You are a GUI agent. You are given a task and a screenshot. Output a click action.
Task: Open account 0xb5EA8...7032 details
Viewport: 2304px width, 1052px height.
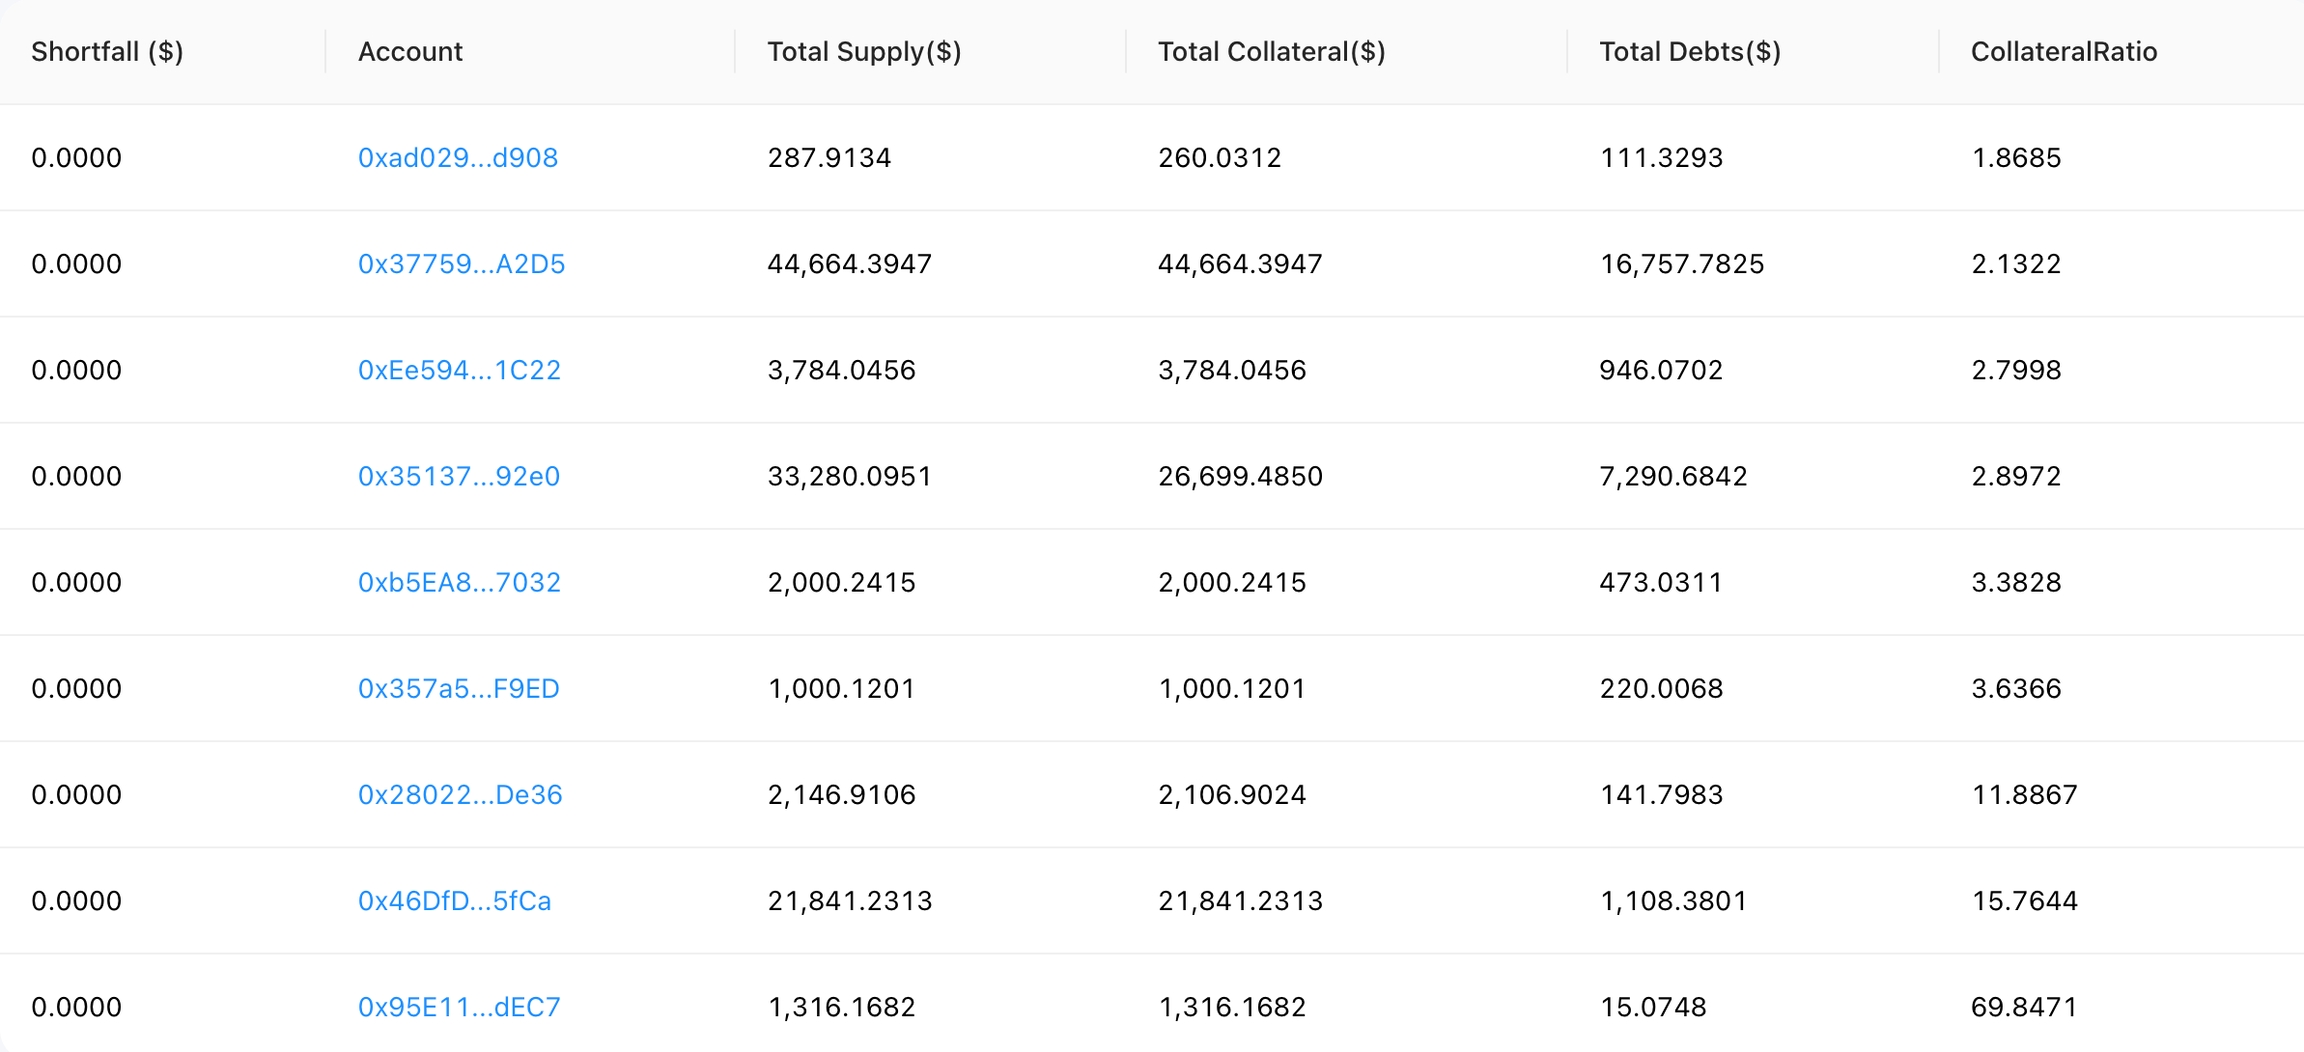pos(459,582)
